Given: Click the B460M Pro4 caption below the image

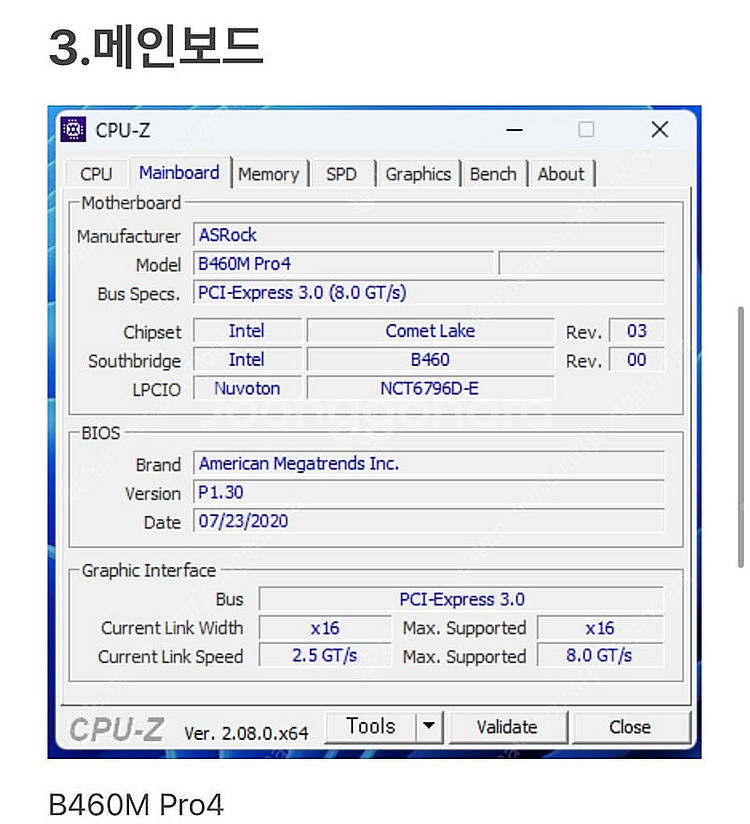Looking at the screenshot, I should pos(136,805).
